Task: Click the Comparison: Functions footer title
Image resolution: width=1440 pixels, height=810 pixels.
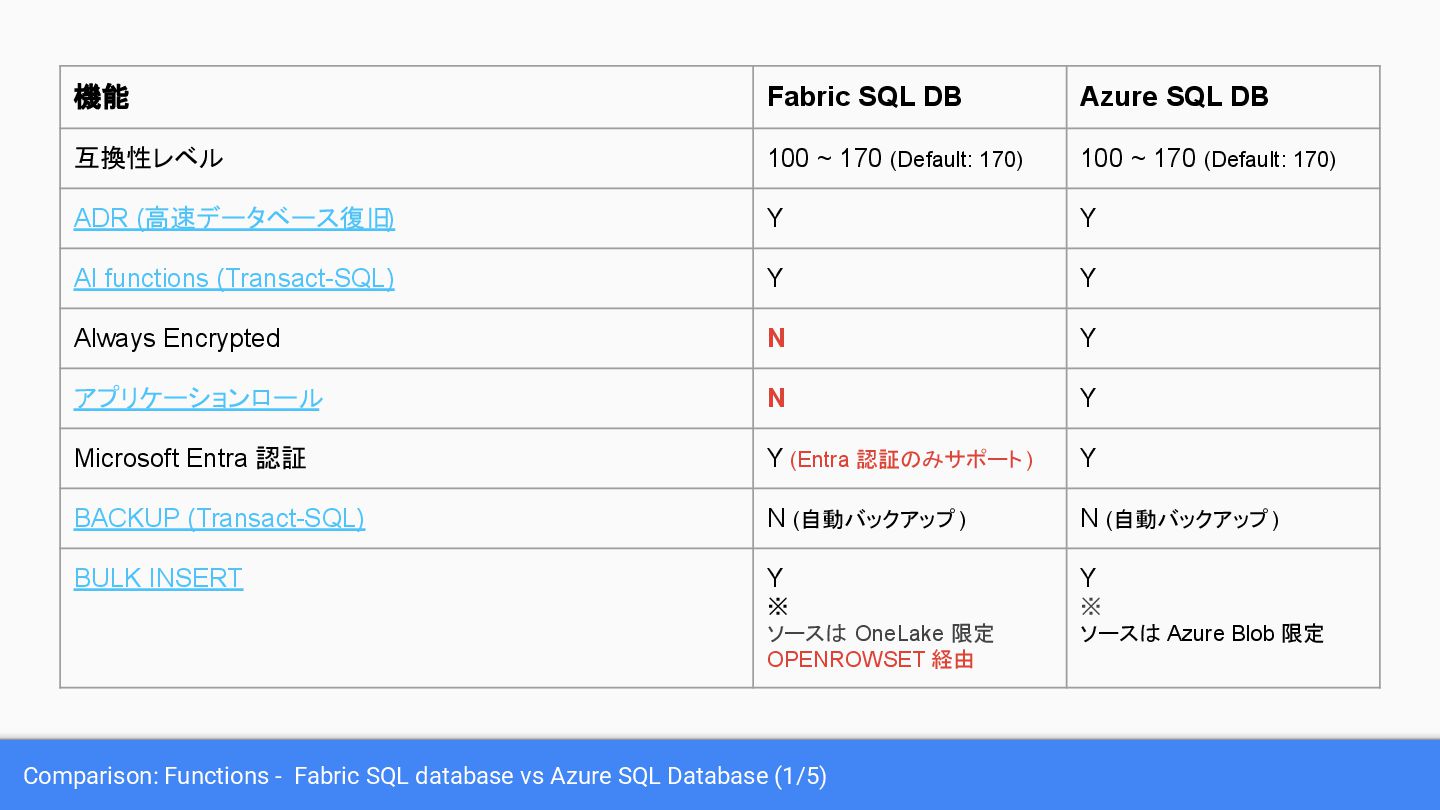Action: tap(425, 776)
